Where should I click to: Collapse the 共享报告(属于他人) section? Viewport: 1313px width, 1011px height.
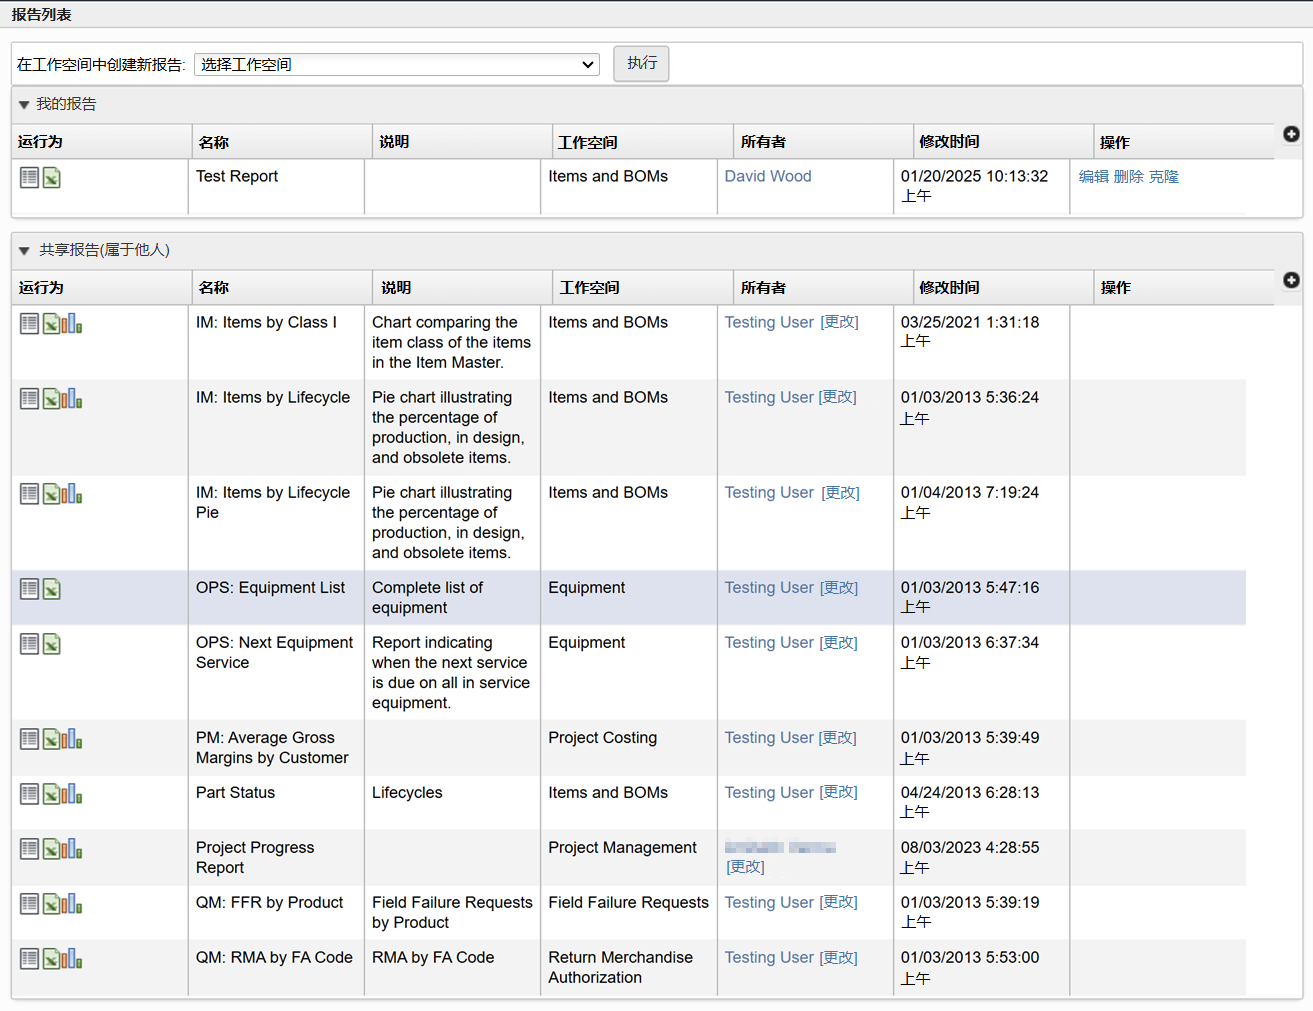(24, 251)
